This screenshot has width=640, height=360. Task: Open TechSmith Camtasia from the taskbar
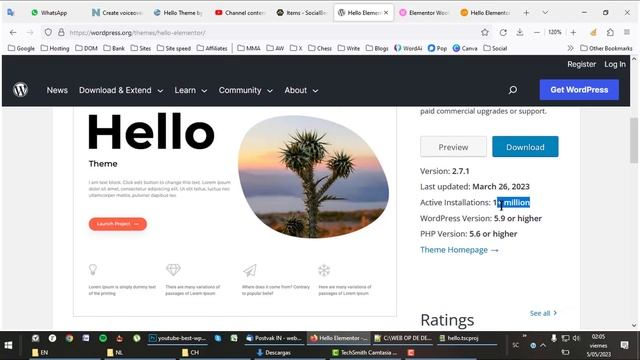(364, 352)
